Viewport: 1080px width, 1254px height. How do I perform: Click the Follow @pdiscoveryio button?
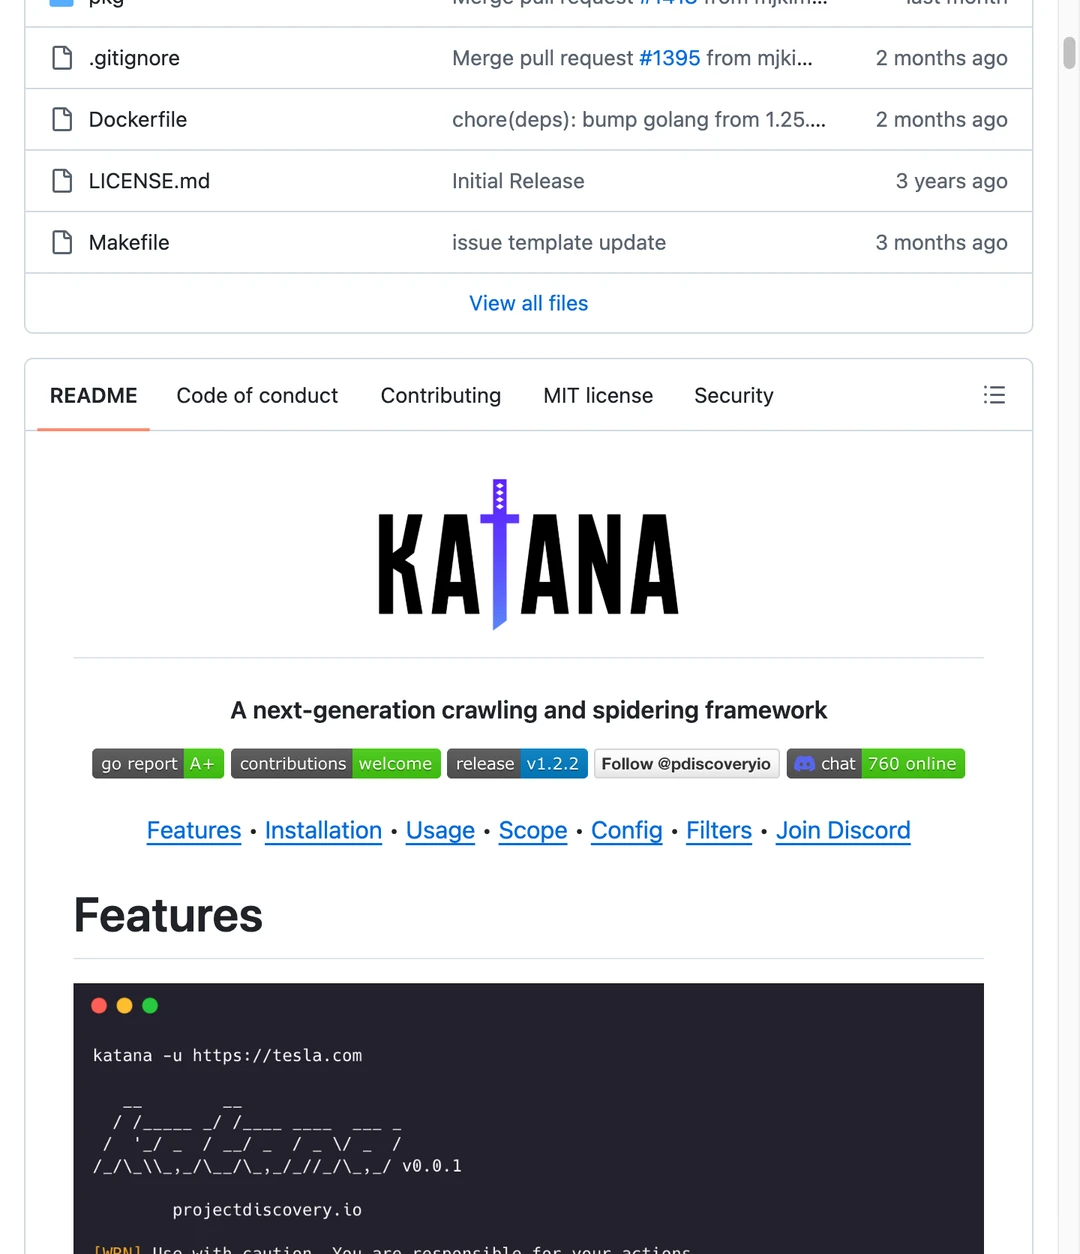[x=686, y=764]
